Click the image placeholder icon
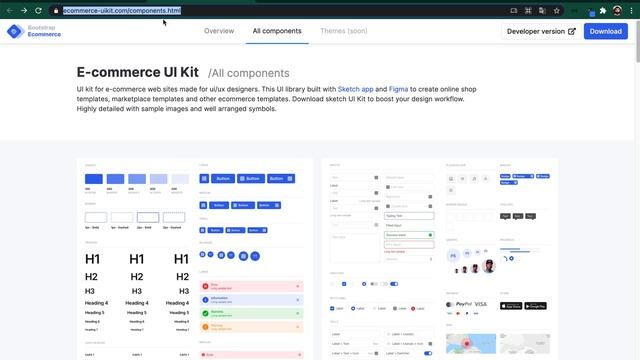Image resolution: width=640 pixels, height=360 pixels. coord(451,179)
